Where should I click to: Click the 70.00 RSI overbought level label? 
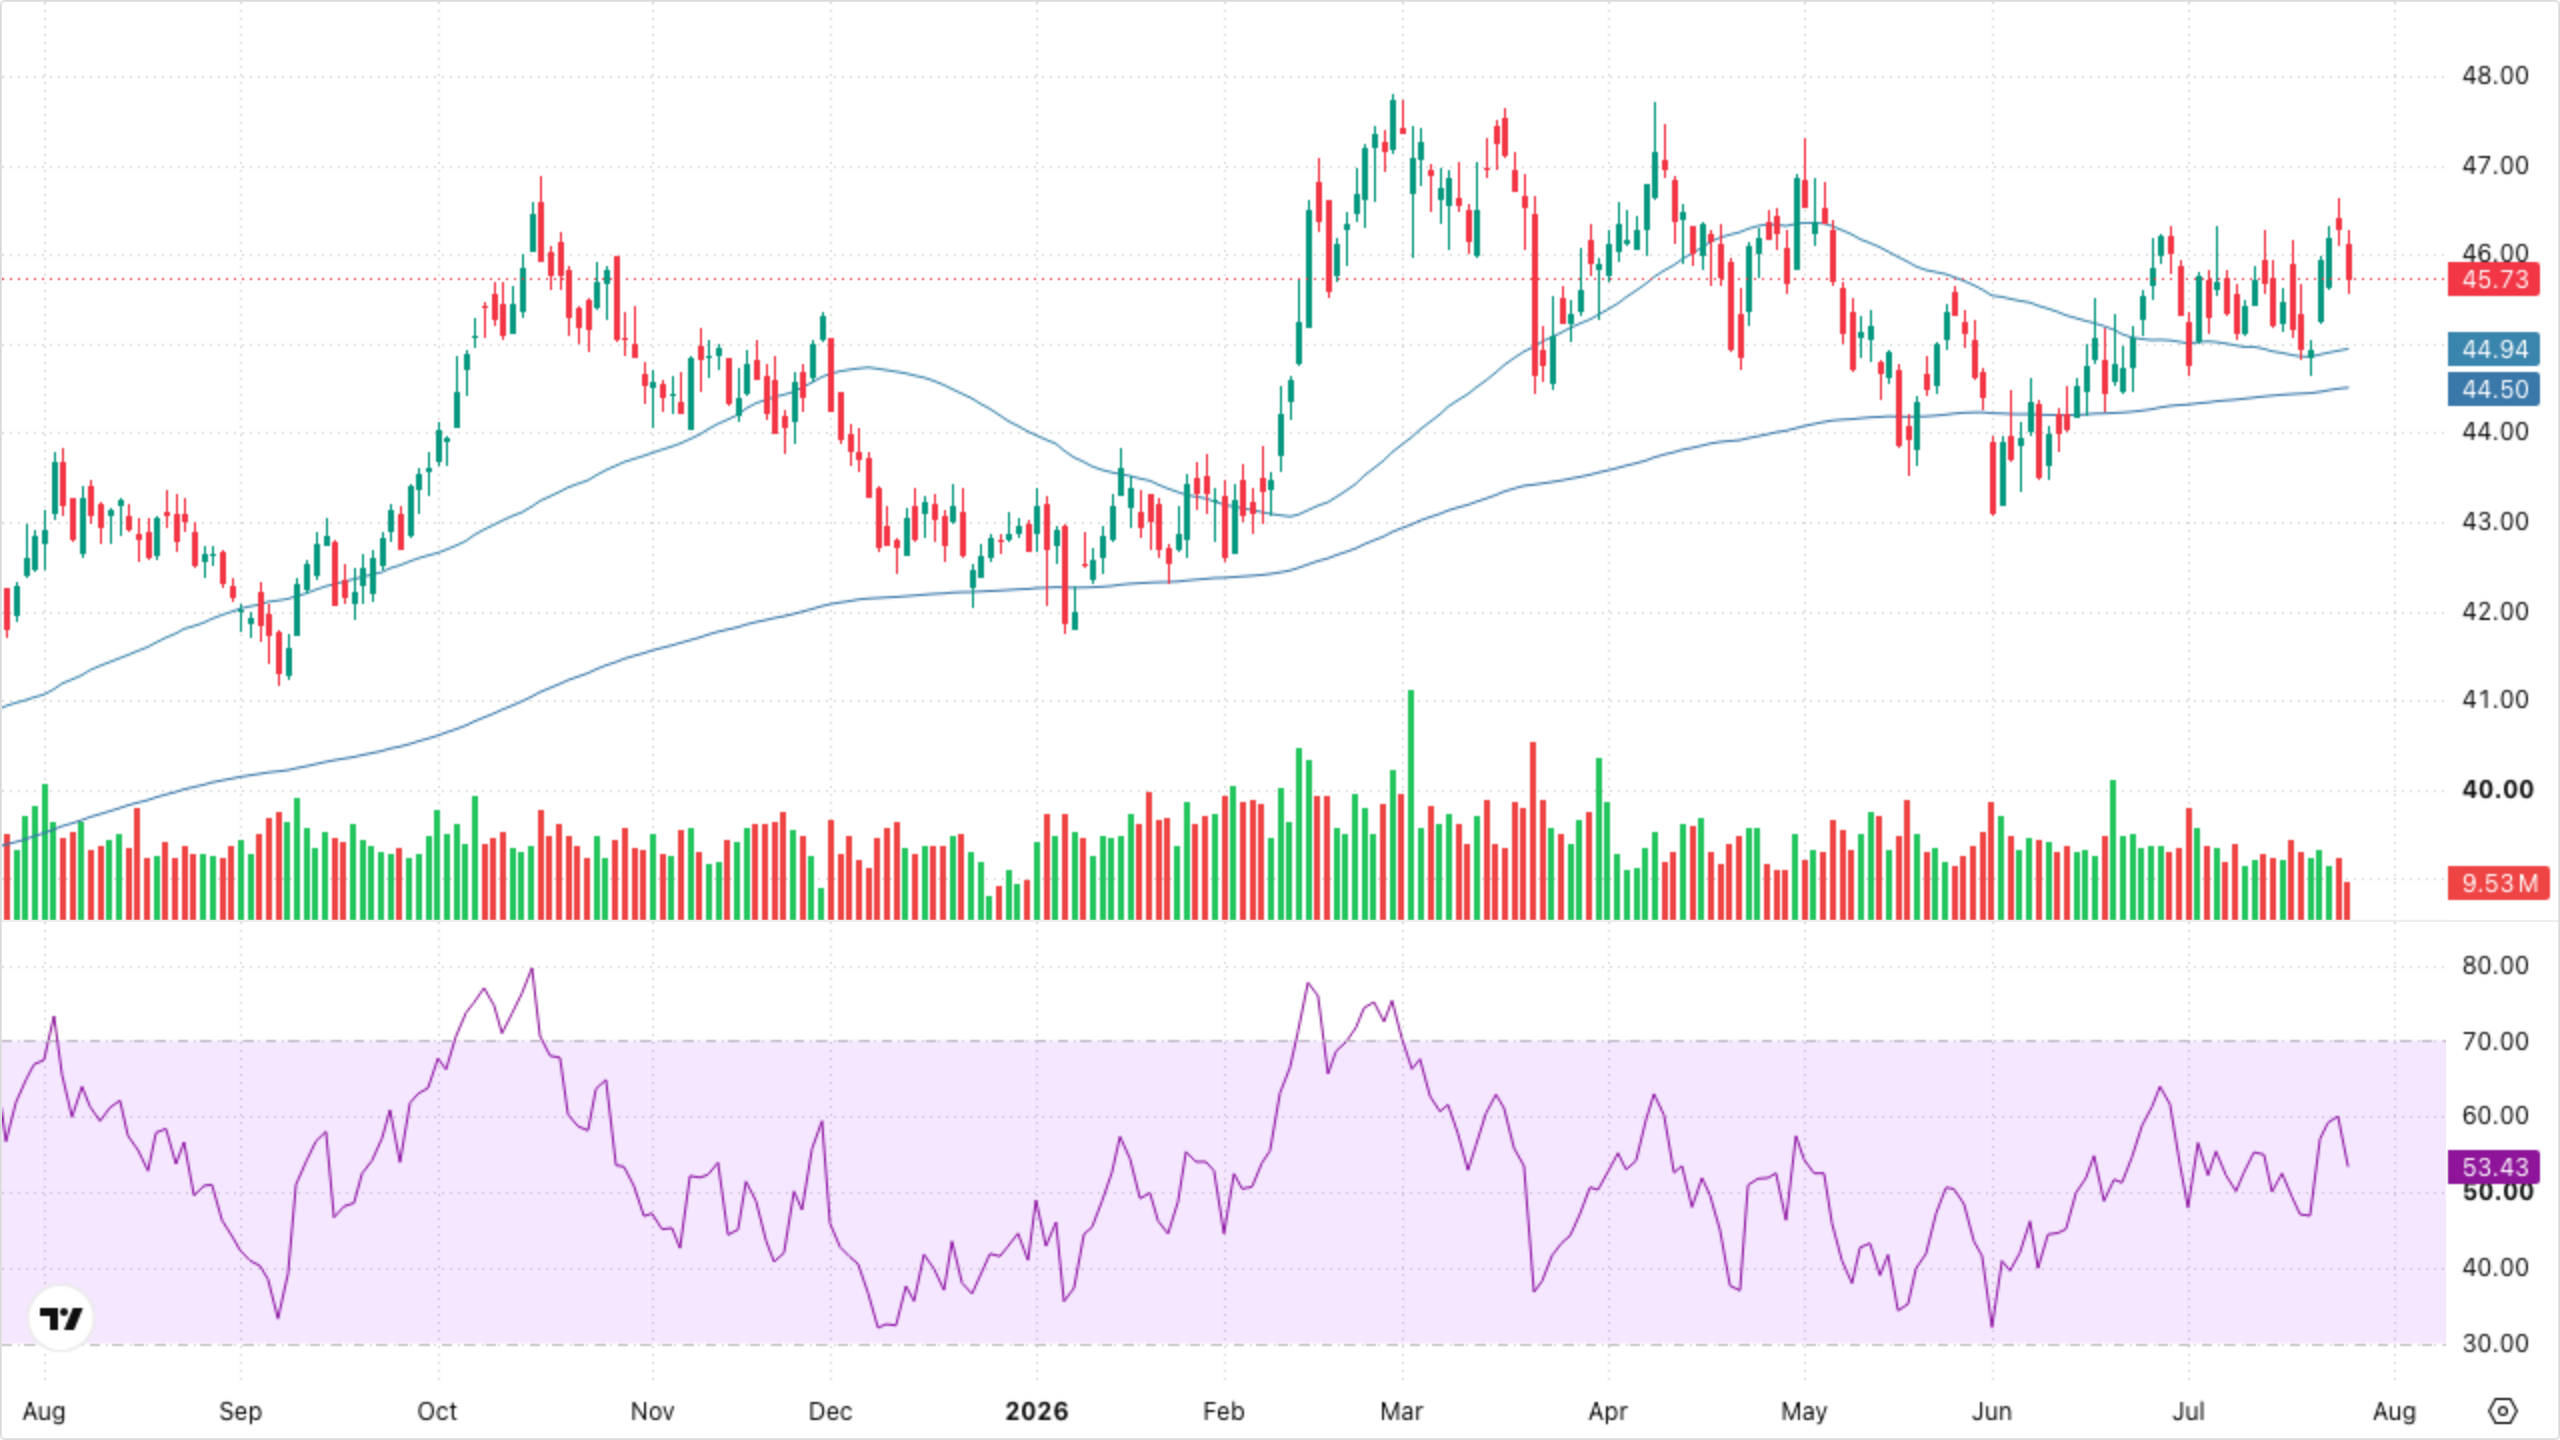pos(2495,1041)
